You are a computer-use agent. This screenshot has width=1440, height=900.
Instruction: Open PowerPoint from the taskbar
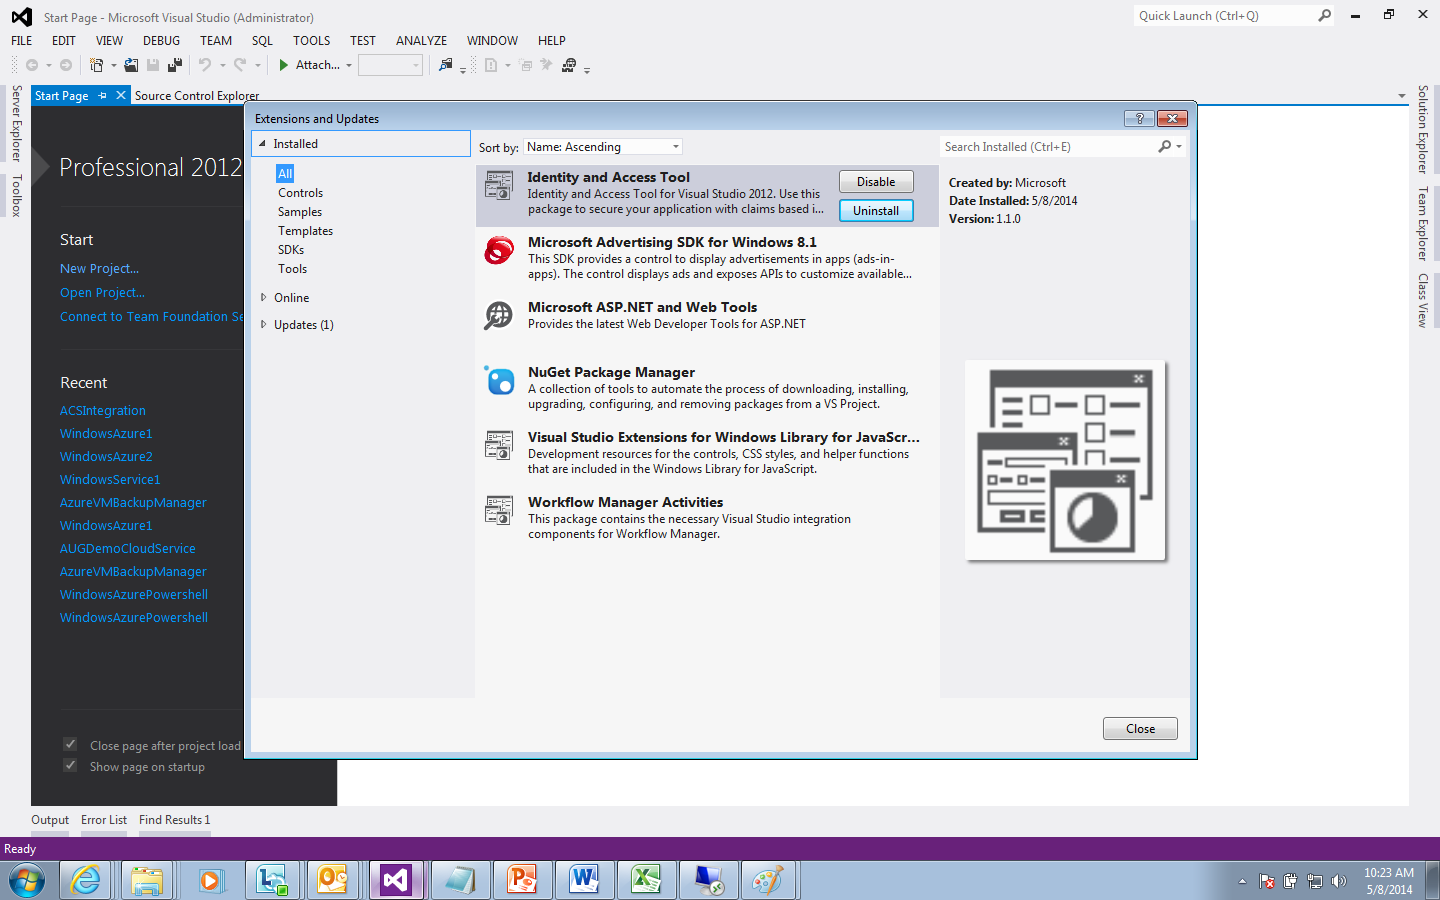pos(521,881)
